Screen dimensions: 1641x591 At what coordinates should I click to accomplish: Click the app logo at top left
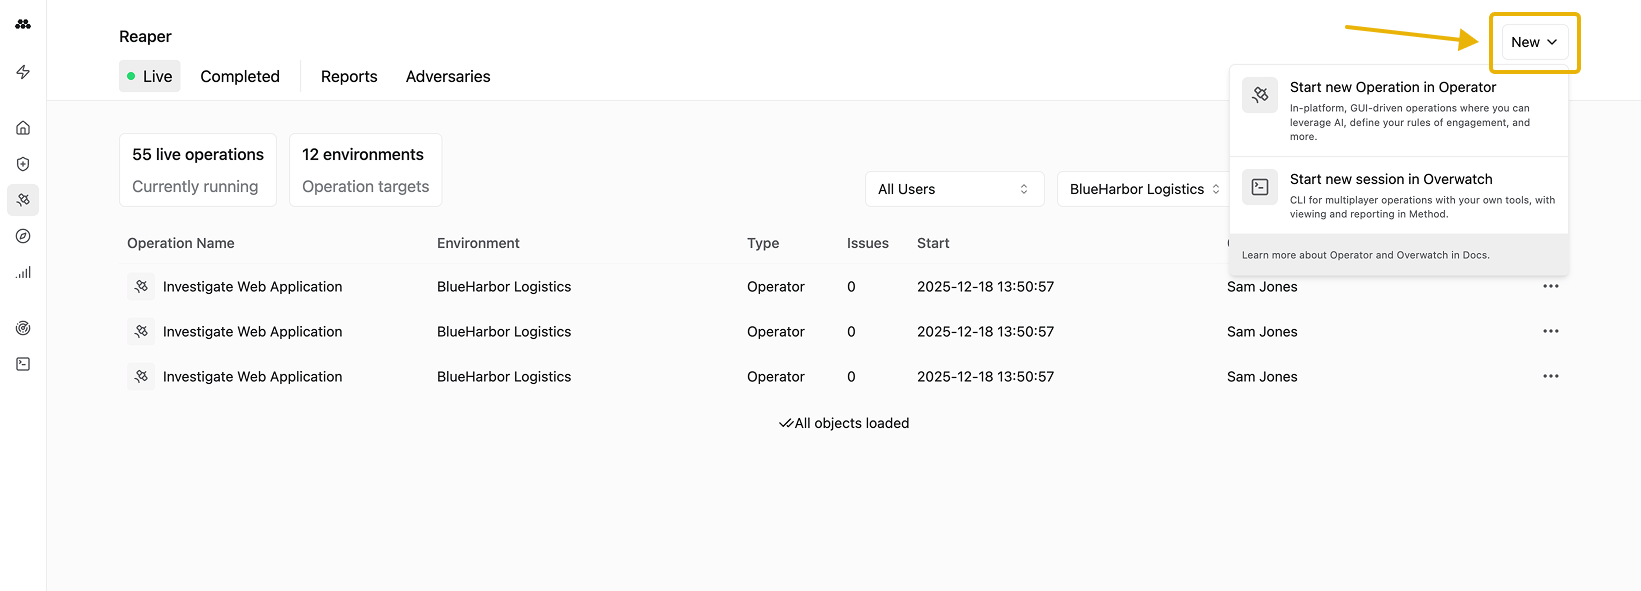pos(23,24)
